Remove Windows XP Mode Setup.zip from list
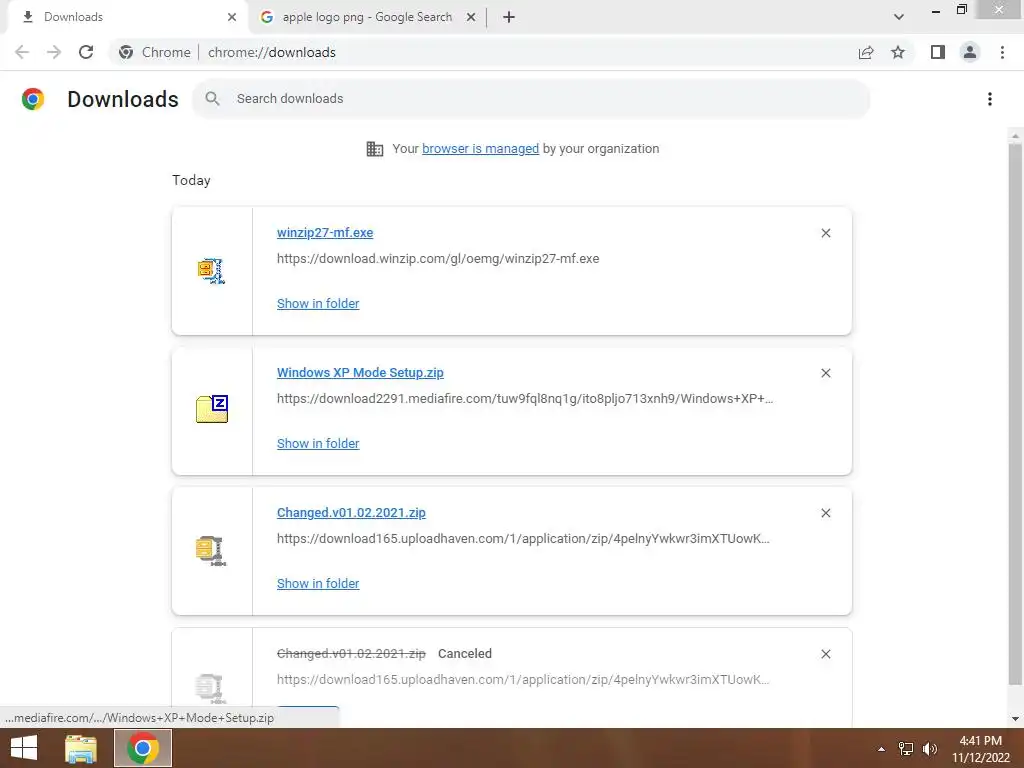 pyautogui.click(x=825, y=373)
